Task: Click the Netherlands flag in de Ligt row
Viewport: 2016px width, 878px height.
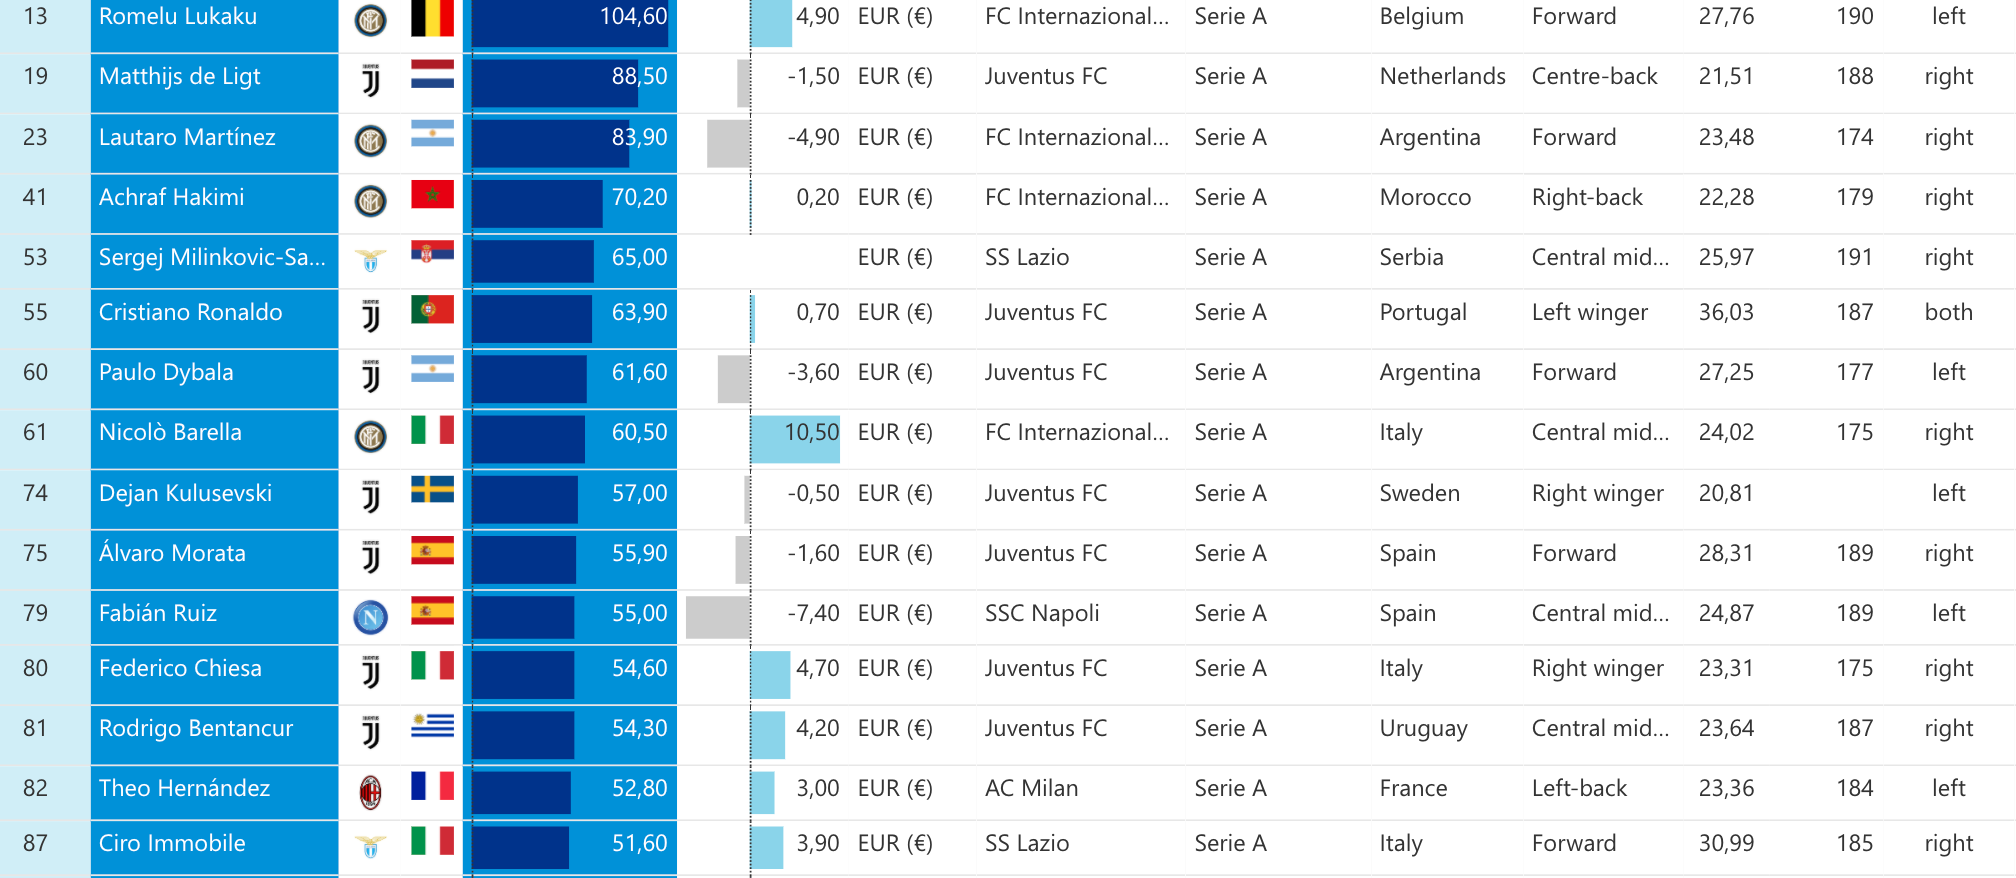Action: coord(432,76)
